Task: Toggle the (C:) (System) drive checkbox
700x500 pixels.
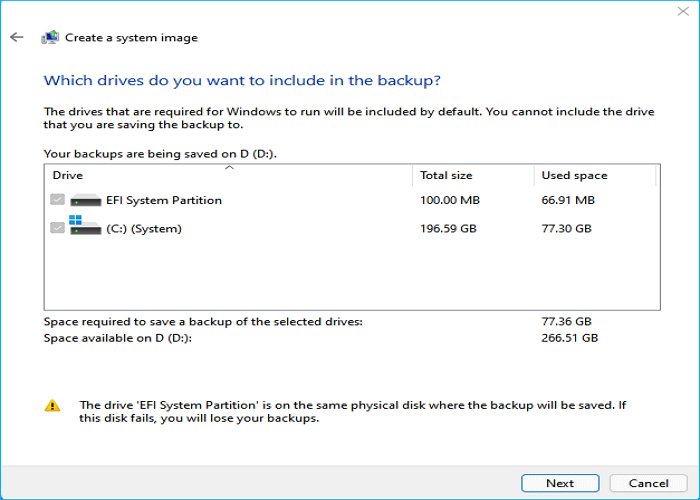Action: (x=57, y=228)
